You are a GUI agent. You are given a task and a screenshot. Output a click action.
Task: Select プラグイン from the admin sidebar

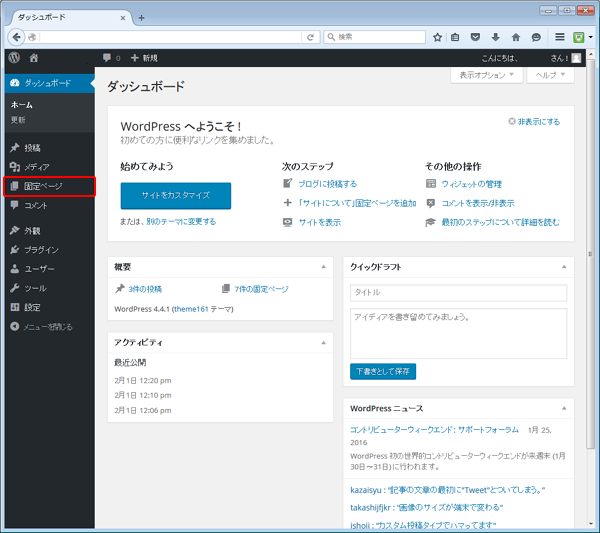tap(41, 250)
